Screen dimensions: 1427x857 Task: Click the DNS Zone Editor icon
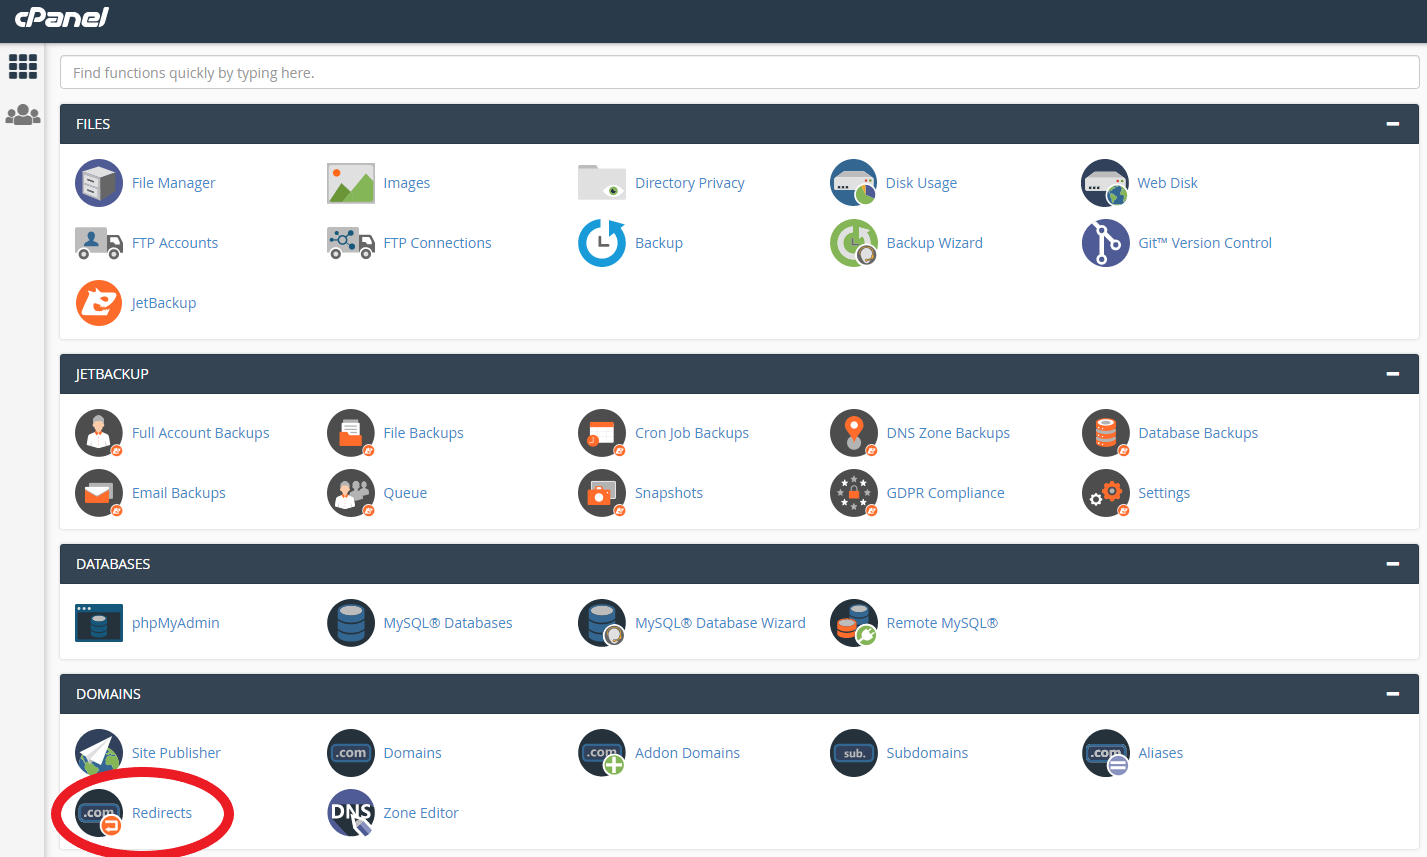pos(350,812)
